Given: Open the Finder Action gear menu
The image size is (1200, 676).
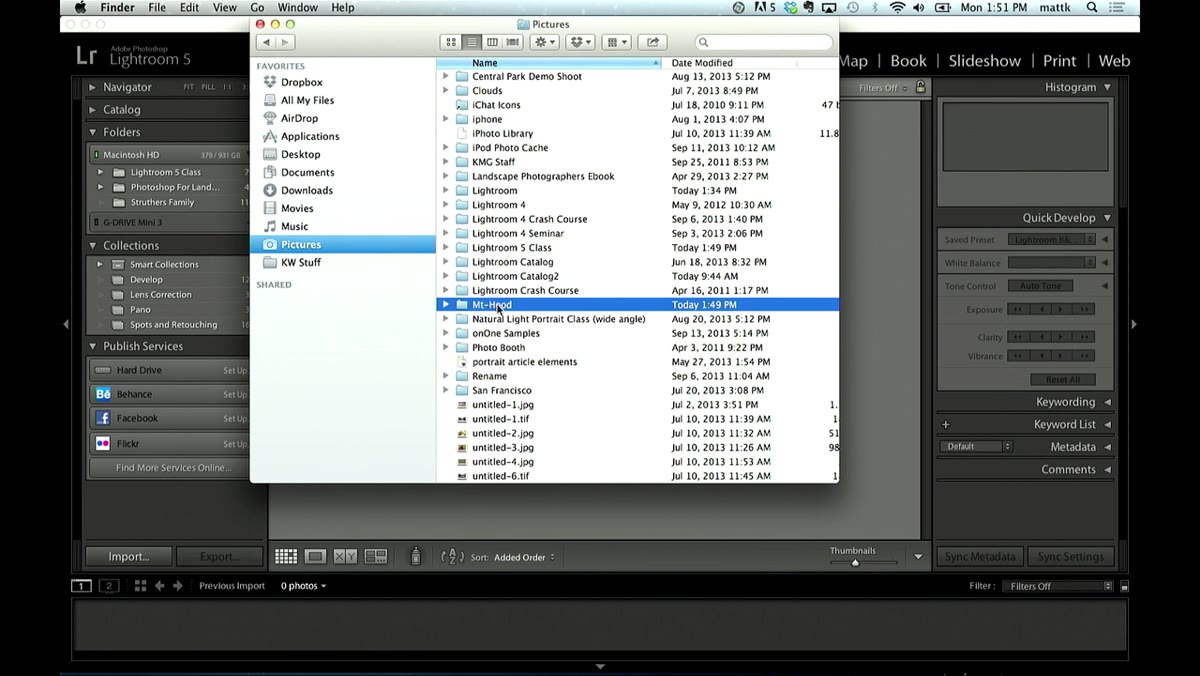Looking at the screenshot, I should pyautogui.click(x=545, y=42).
